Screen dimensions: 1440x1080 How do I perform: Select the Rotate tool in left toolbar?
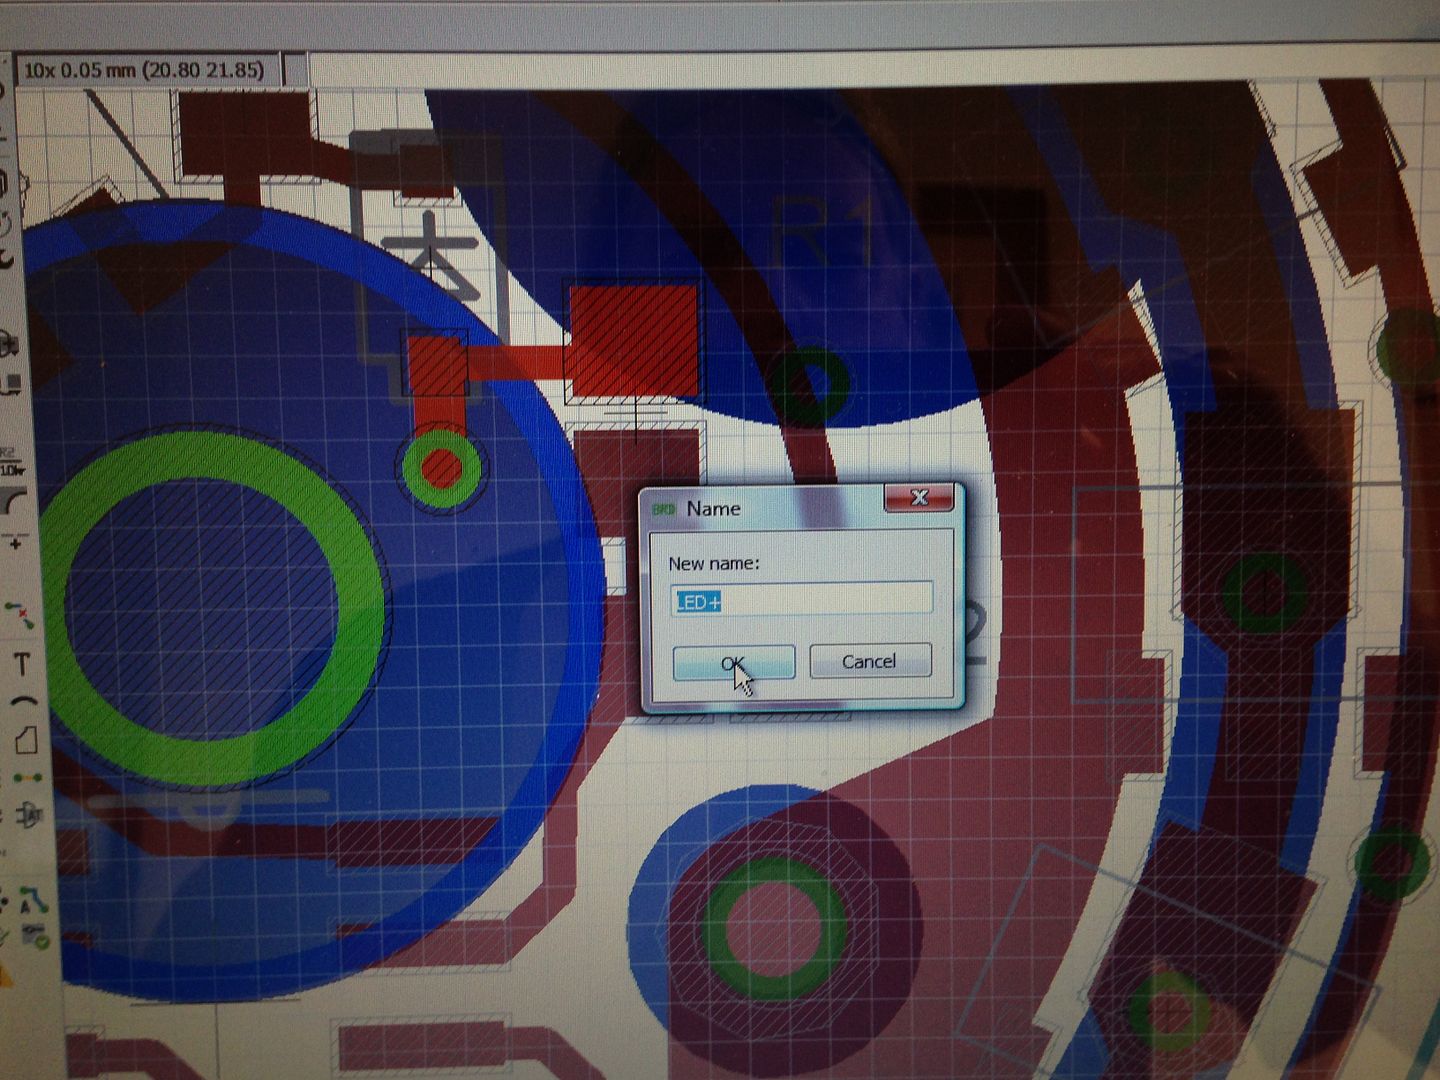(x=6, y=224)
